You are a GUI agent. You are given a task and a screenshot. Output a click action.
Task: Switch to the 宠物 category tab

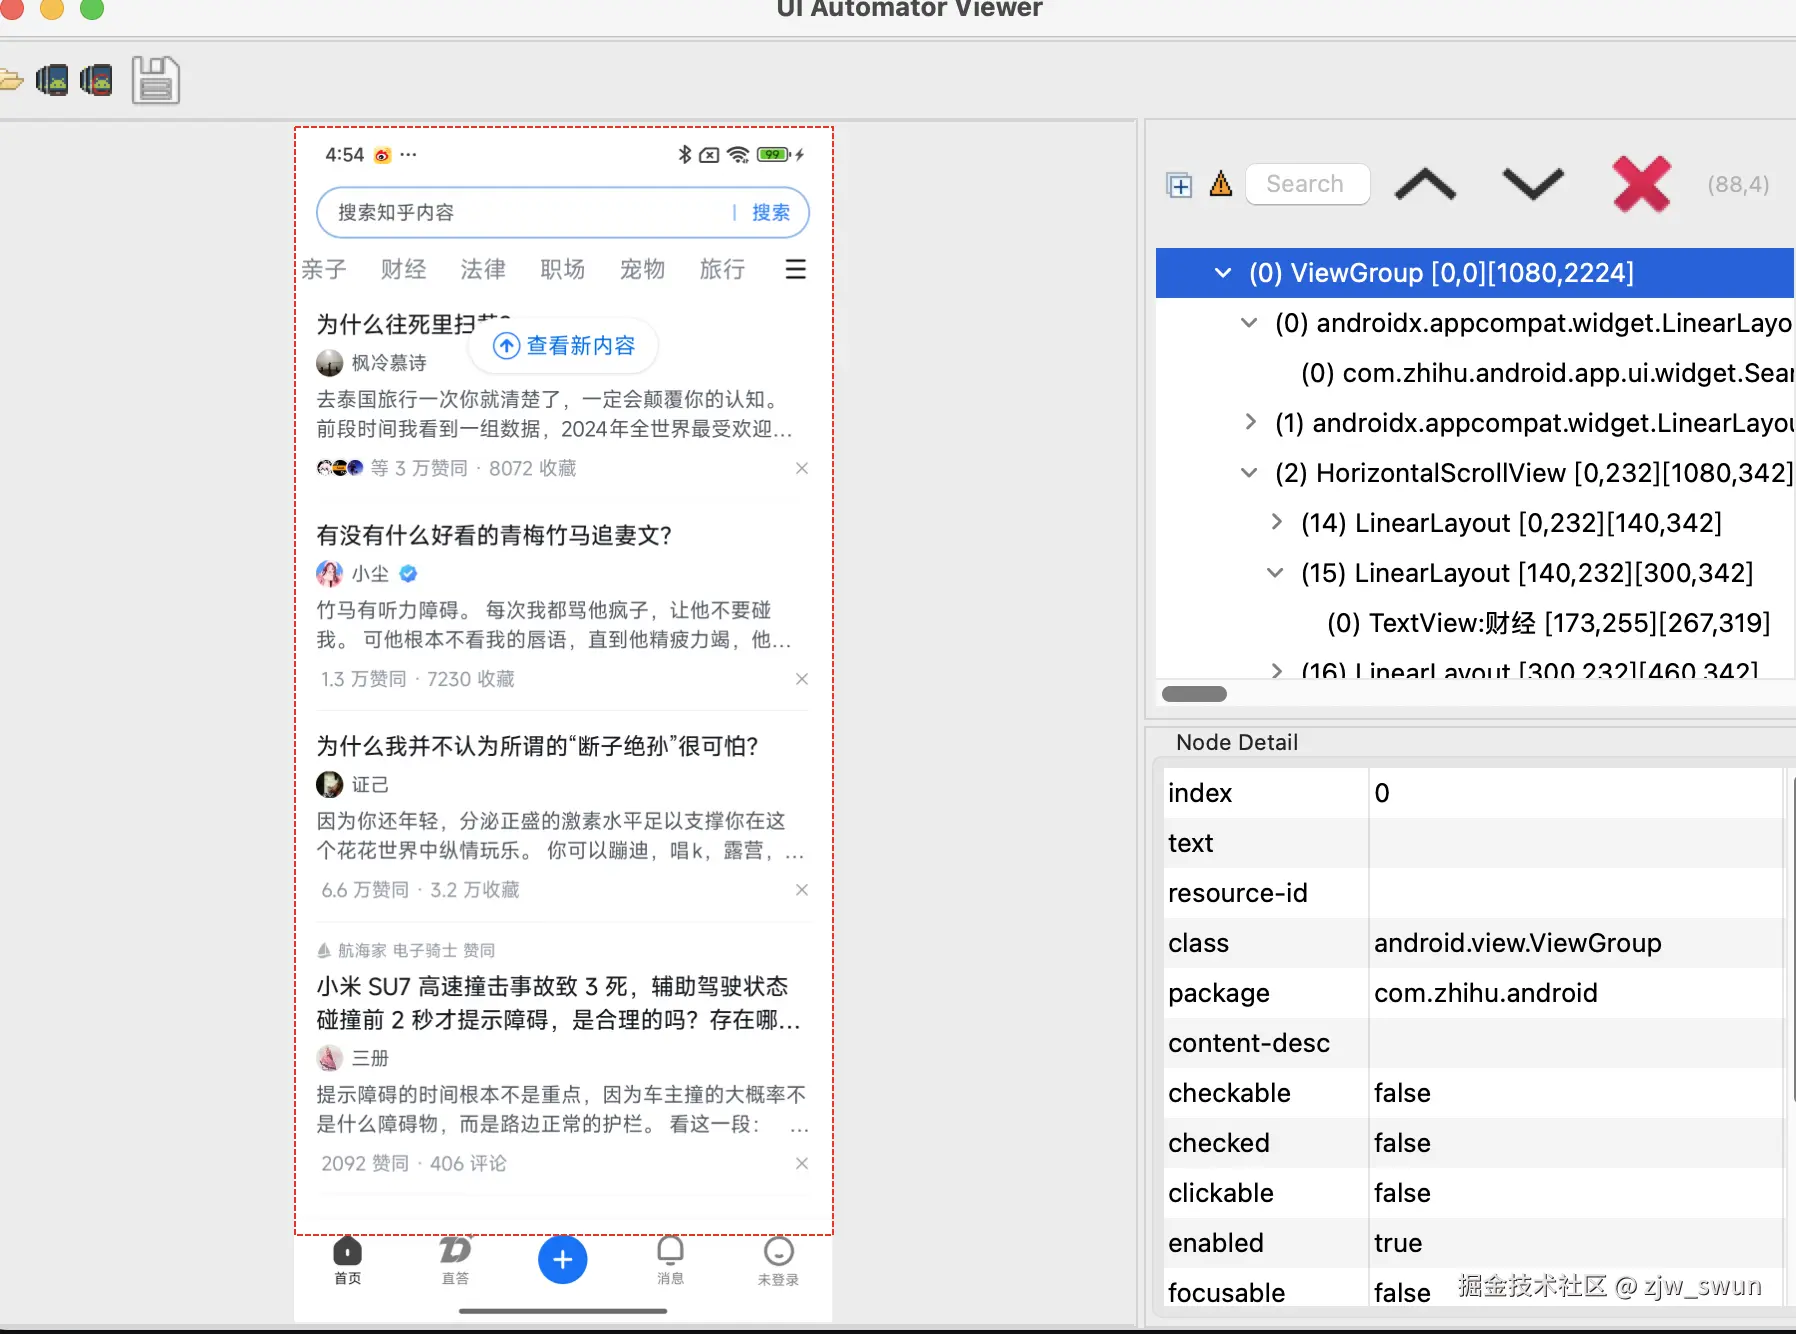(642, 269)
